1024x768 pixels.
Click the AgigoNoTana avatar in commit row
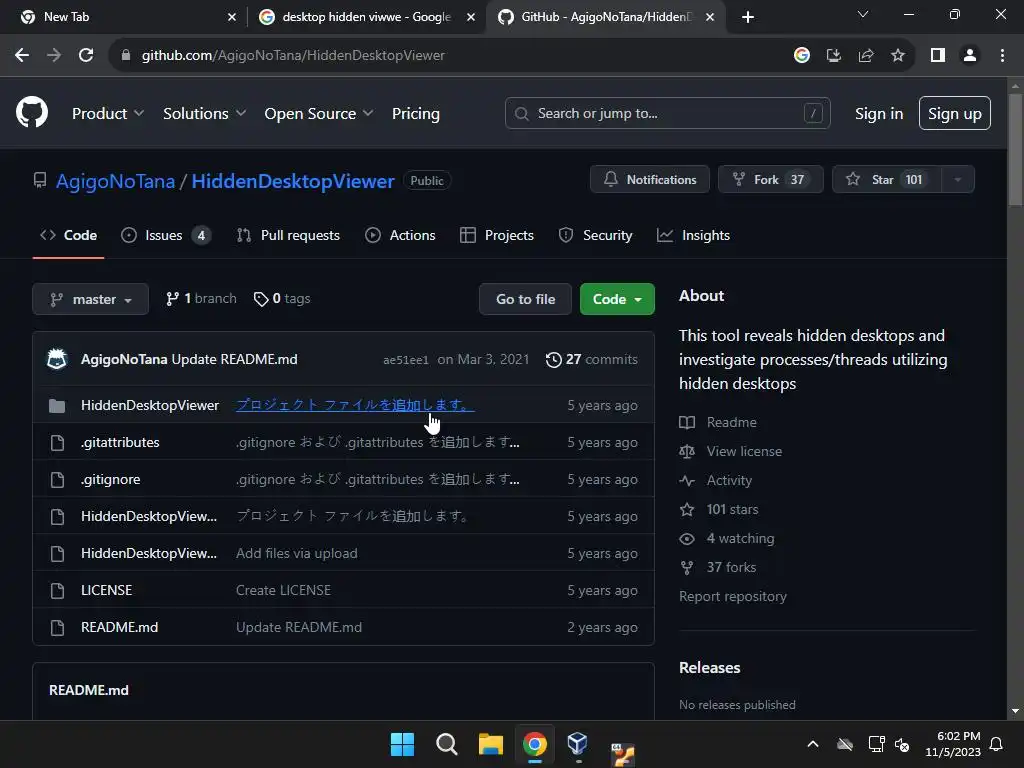click(57, 359)
